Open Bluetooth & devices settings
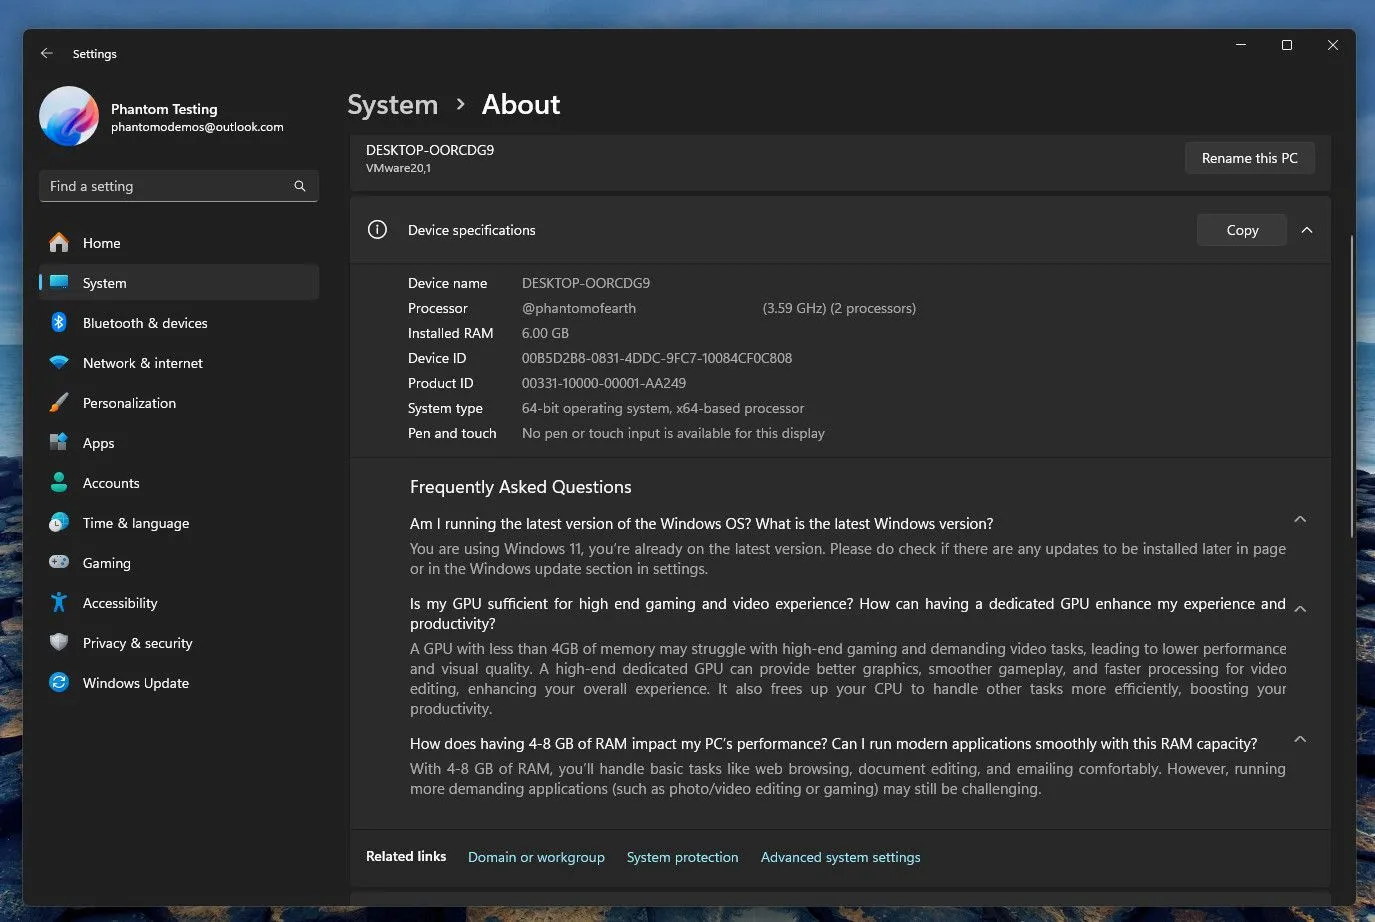 coord(145,322)
